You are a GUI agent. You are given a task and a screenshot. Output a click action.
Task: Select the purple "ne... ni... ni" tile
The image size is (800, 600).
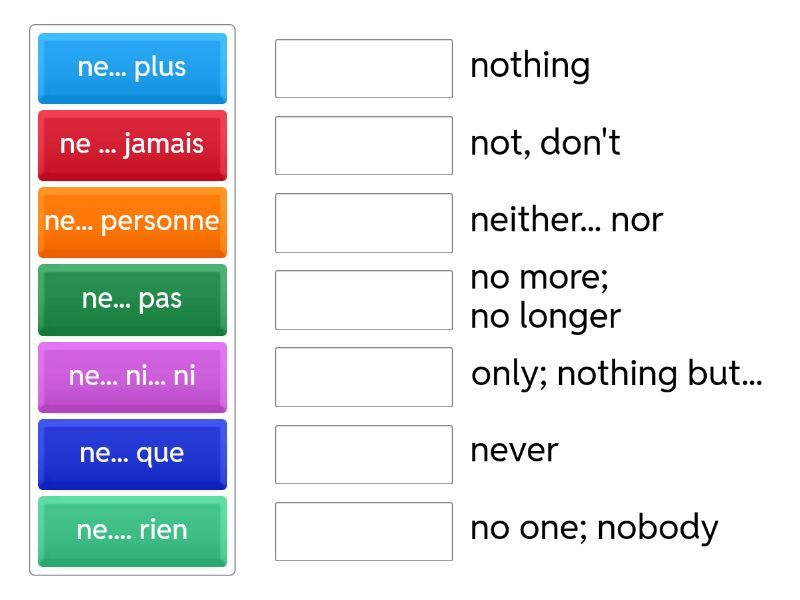(x=132, y=377)
